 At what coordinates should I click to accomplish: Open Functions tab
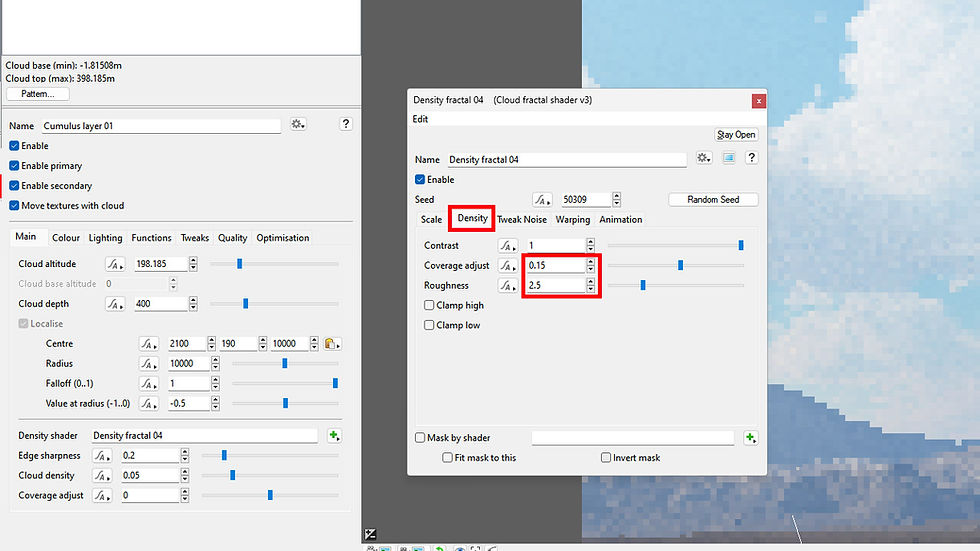(151, 238)
